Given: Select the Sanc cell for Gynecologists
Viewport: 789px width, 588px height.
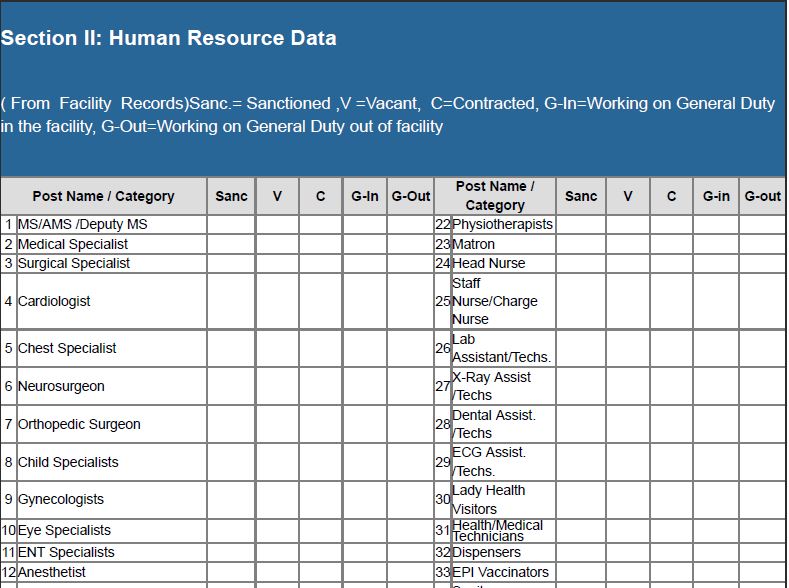Looking at the screenshot, I should 231,499.
